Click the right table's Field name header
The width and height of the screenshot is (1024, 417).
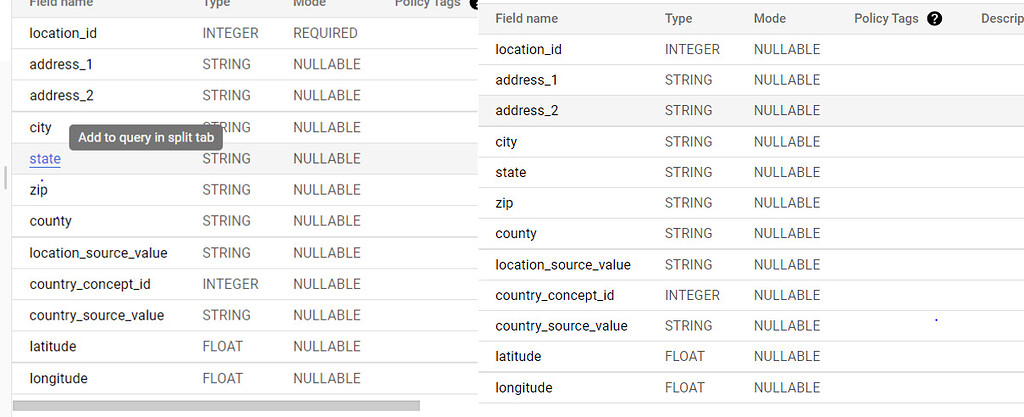coord(527,19)
